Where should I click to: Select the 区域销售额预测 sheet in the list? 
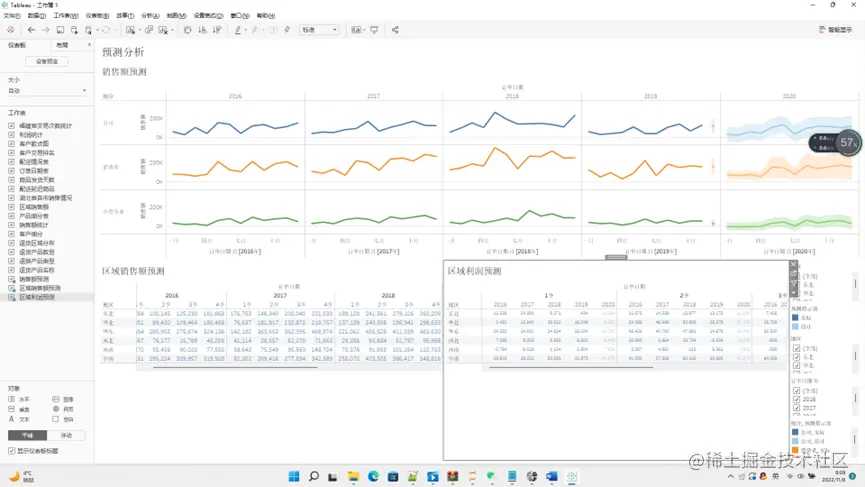[x=40, y=288]
